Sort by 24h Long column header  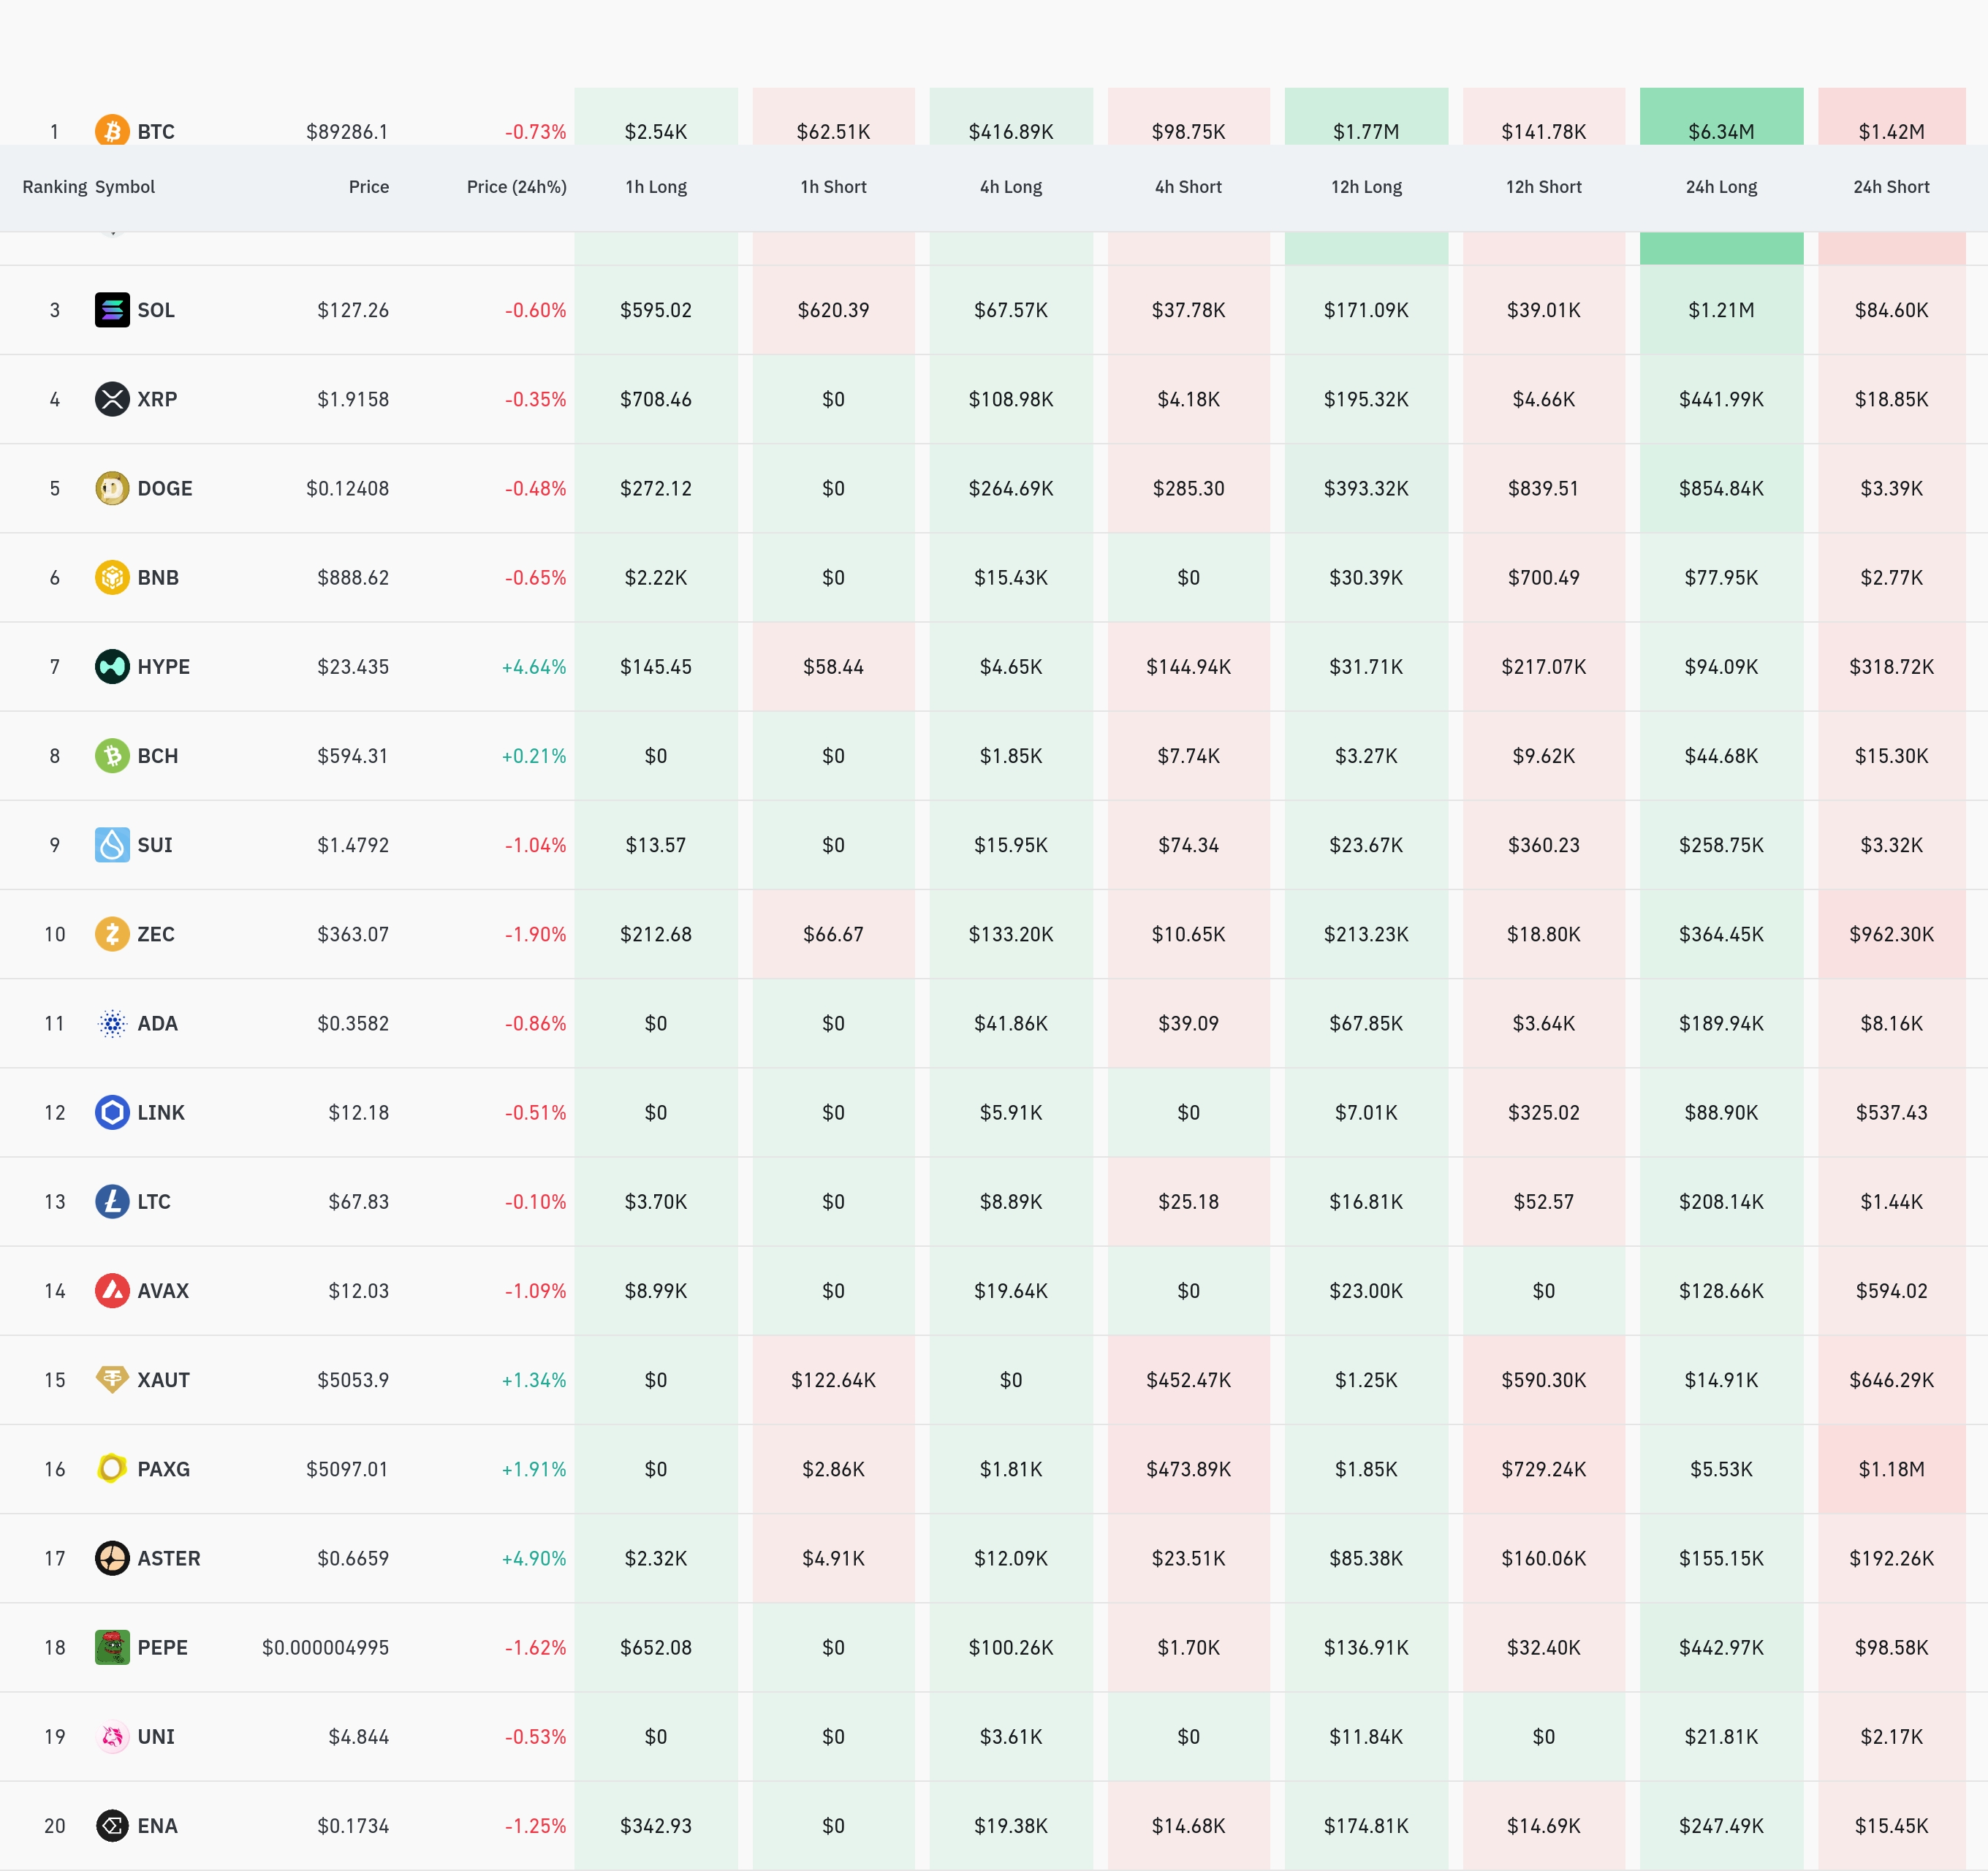pyautogui.click(x=1721, y=187)
